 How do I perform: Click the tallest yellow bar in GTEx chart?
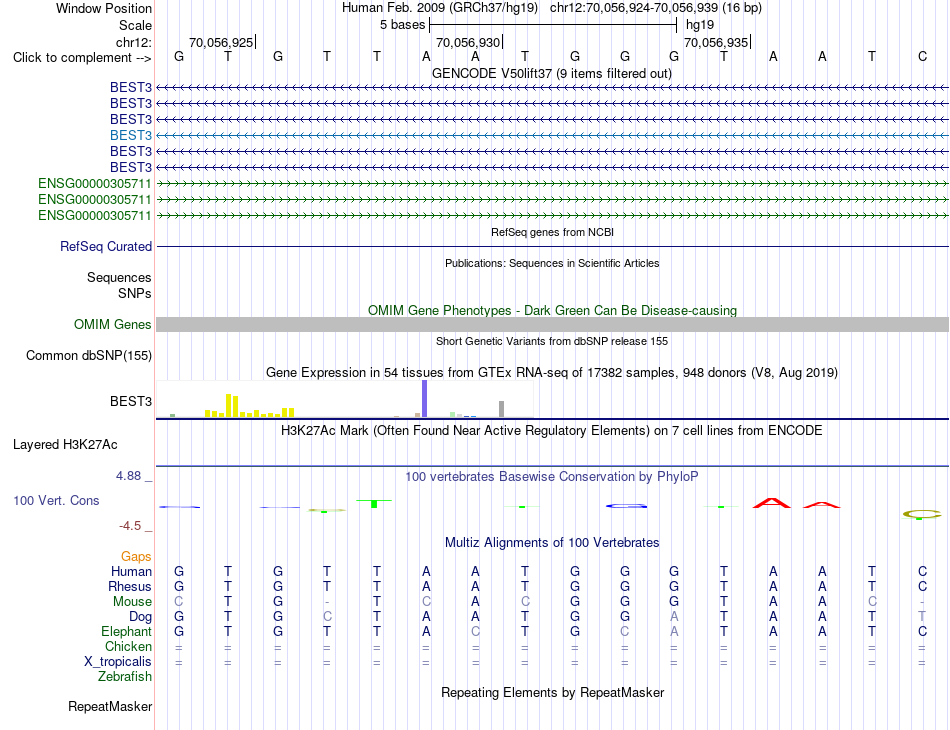coord(228,405)
